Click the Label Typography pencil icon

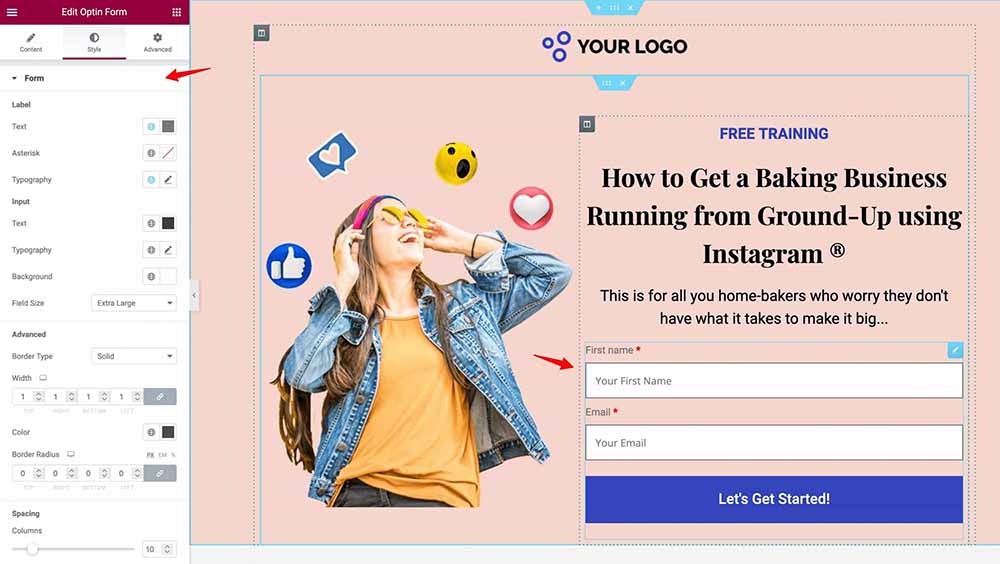point(168,180)
